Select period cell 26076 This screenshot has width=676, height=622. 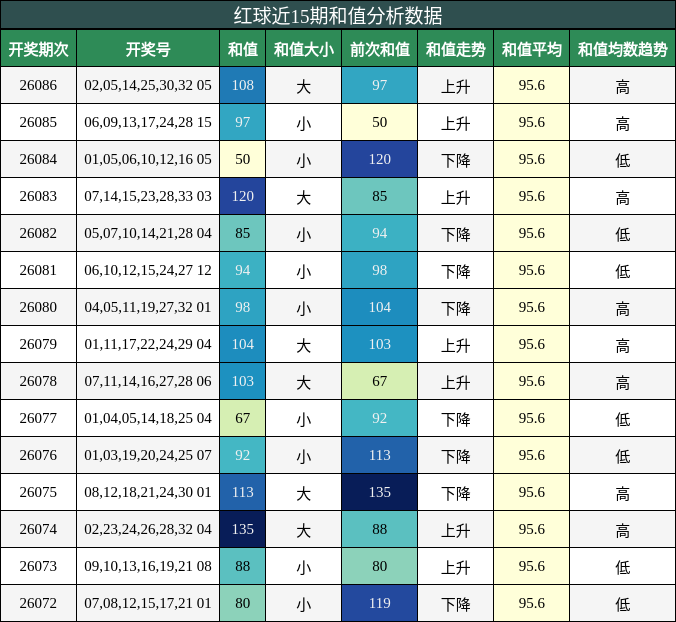[38, 455]
